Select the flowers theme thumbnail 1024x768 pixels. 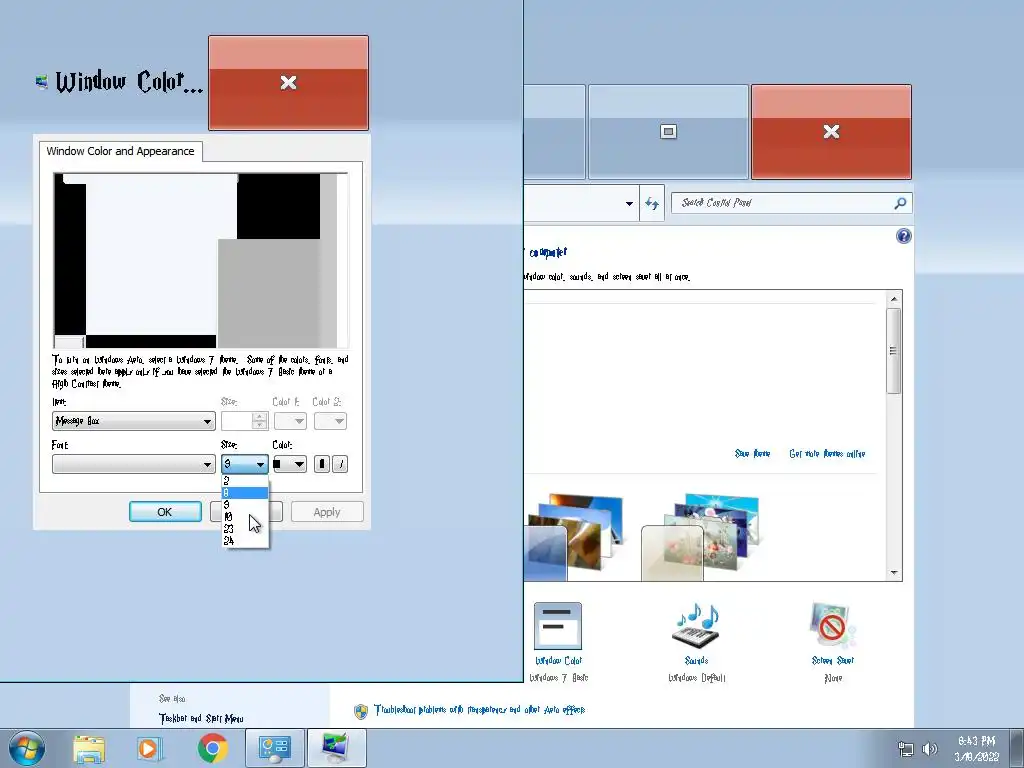tap(701, 538)
